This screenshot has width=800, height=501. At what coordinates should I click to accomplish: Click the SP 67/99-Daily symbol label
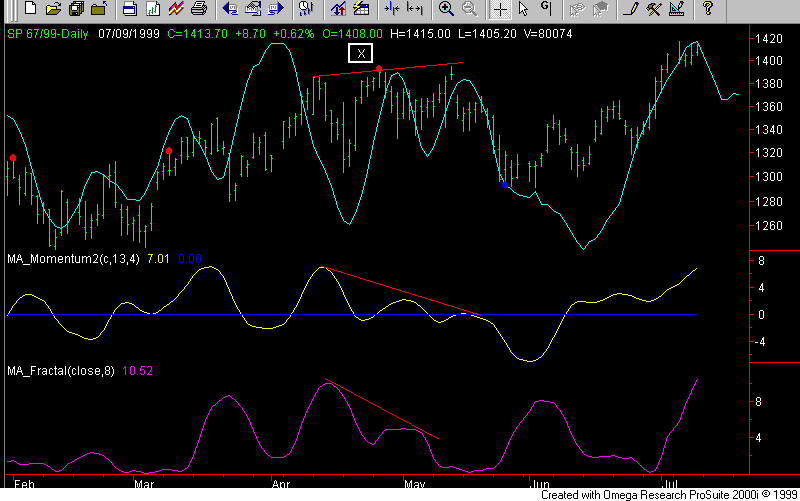[x=49, y=32]
